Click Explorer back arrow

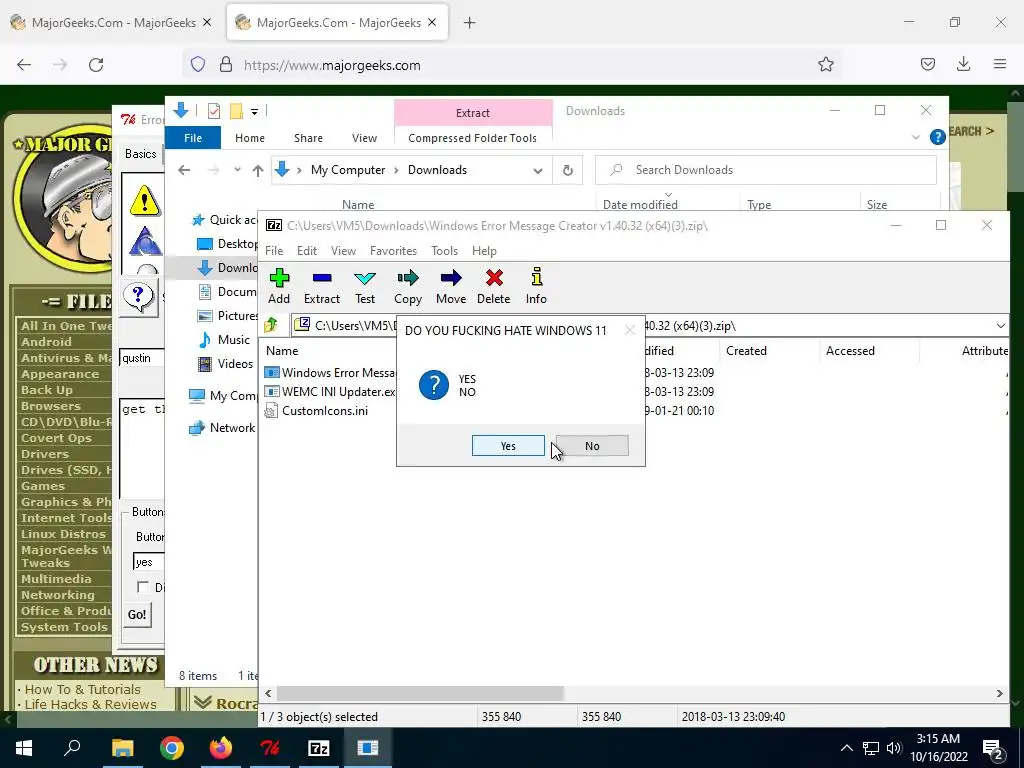(x=184, y=170)
